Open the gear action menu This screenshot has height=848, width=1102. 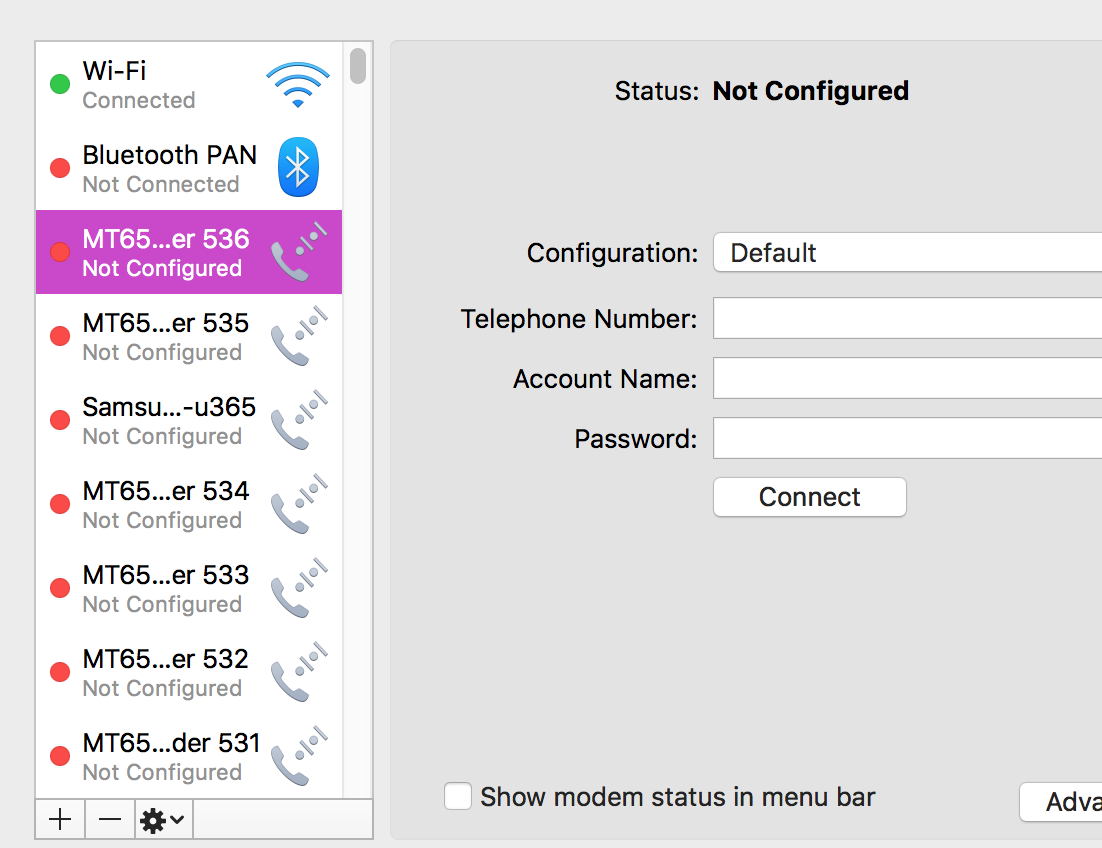pos(155,819)
